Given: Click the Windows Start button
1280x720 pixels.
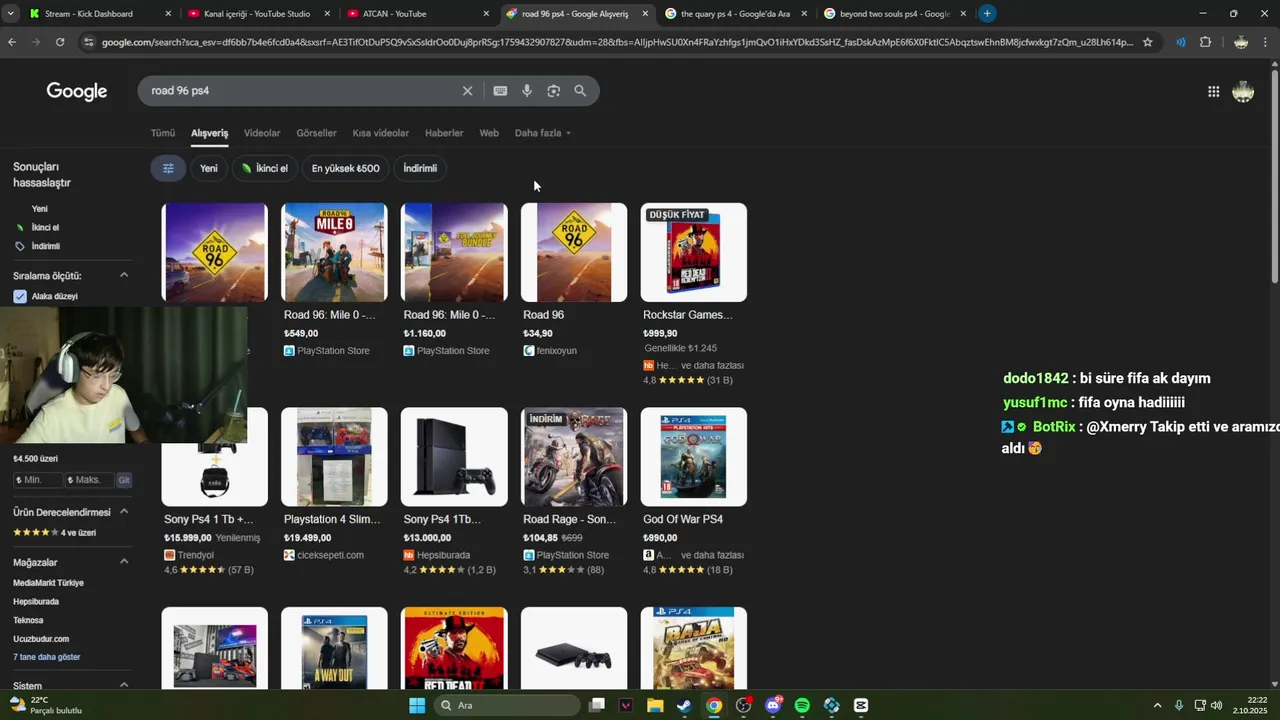Looking at the screenshot, I should (417, 705).
